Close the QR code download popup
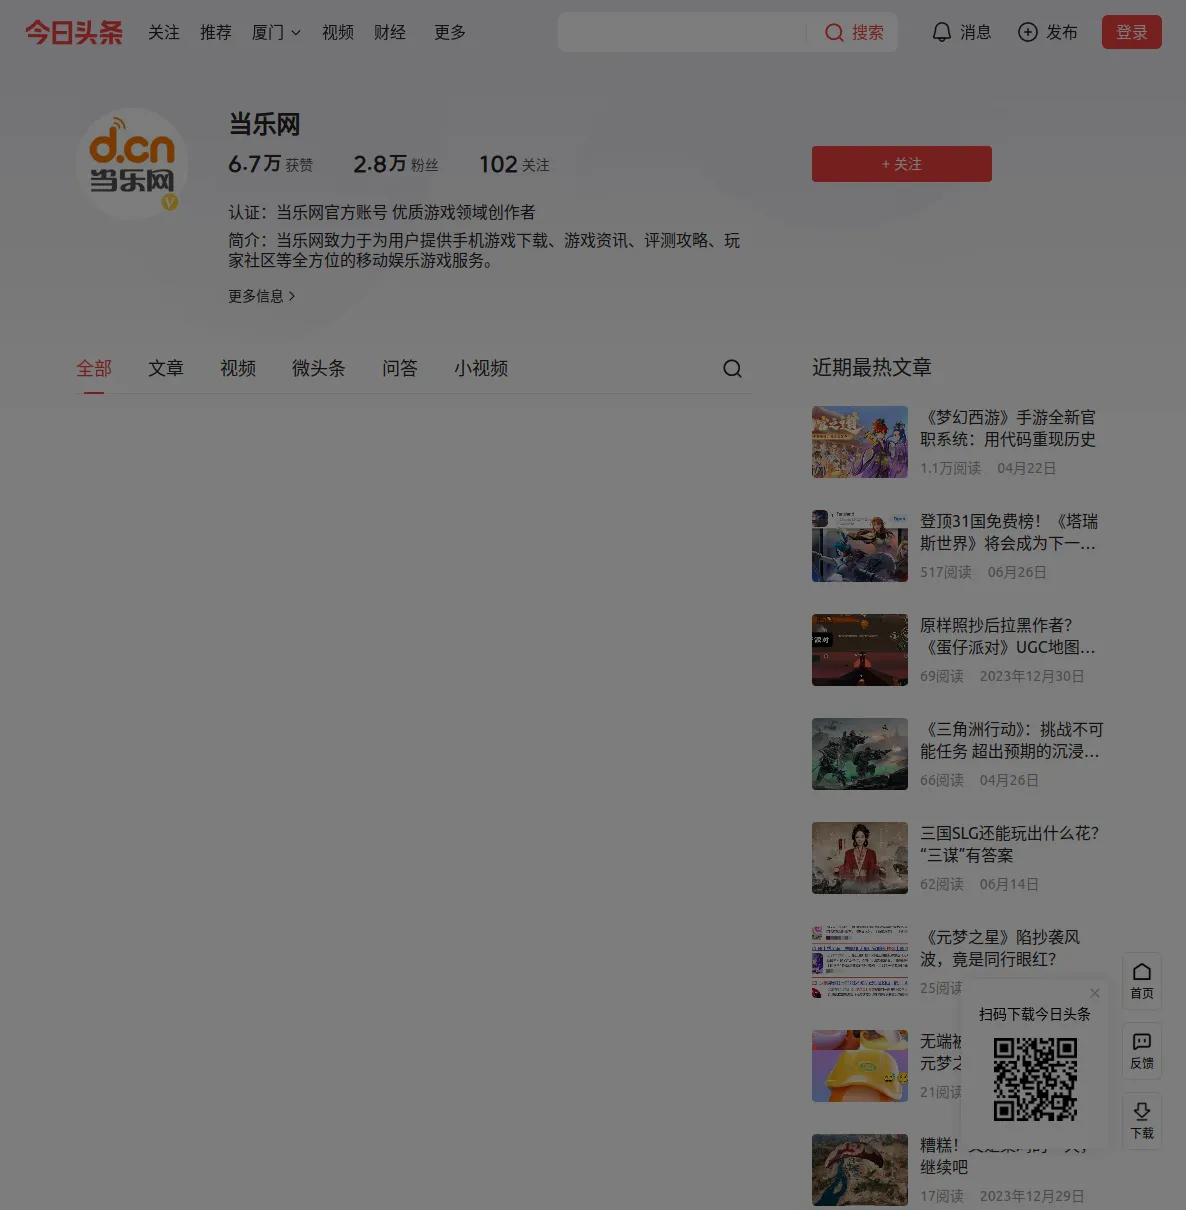 coord(1095,993)
